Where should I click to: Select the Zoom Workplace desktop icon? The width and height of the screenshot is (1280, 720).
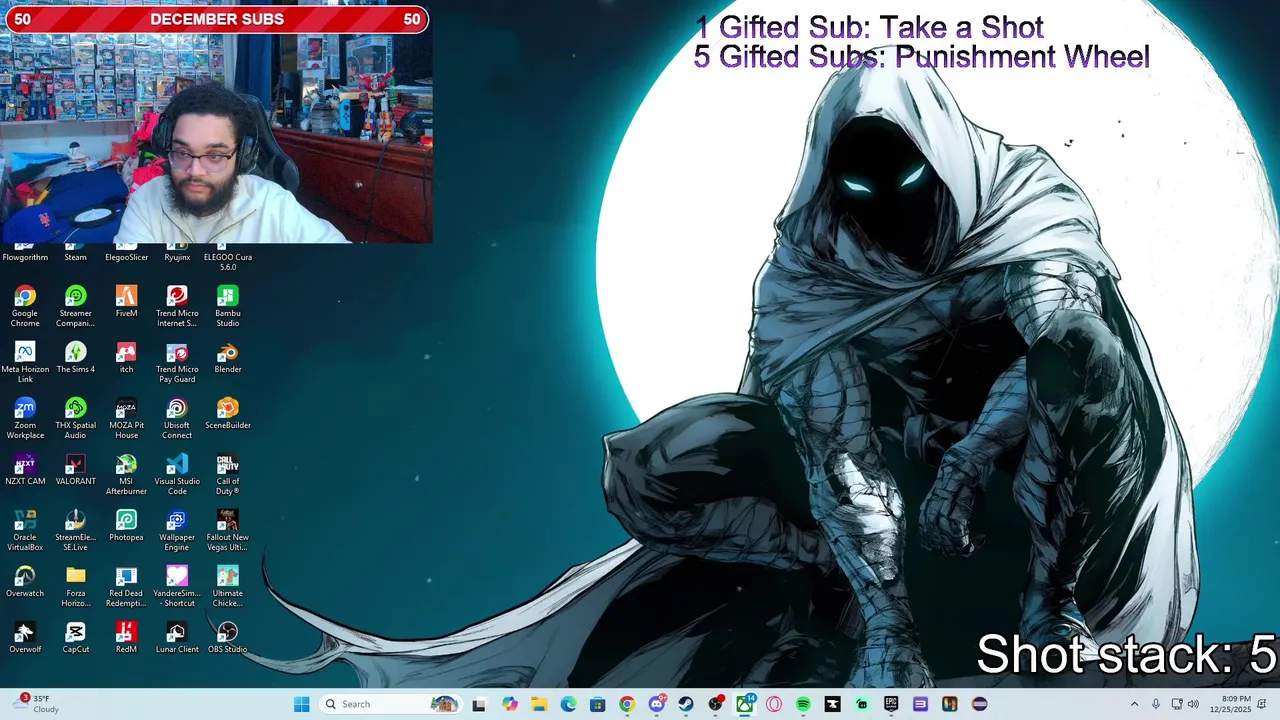(x=25, y=418)
